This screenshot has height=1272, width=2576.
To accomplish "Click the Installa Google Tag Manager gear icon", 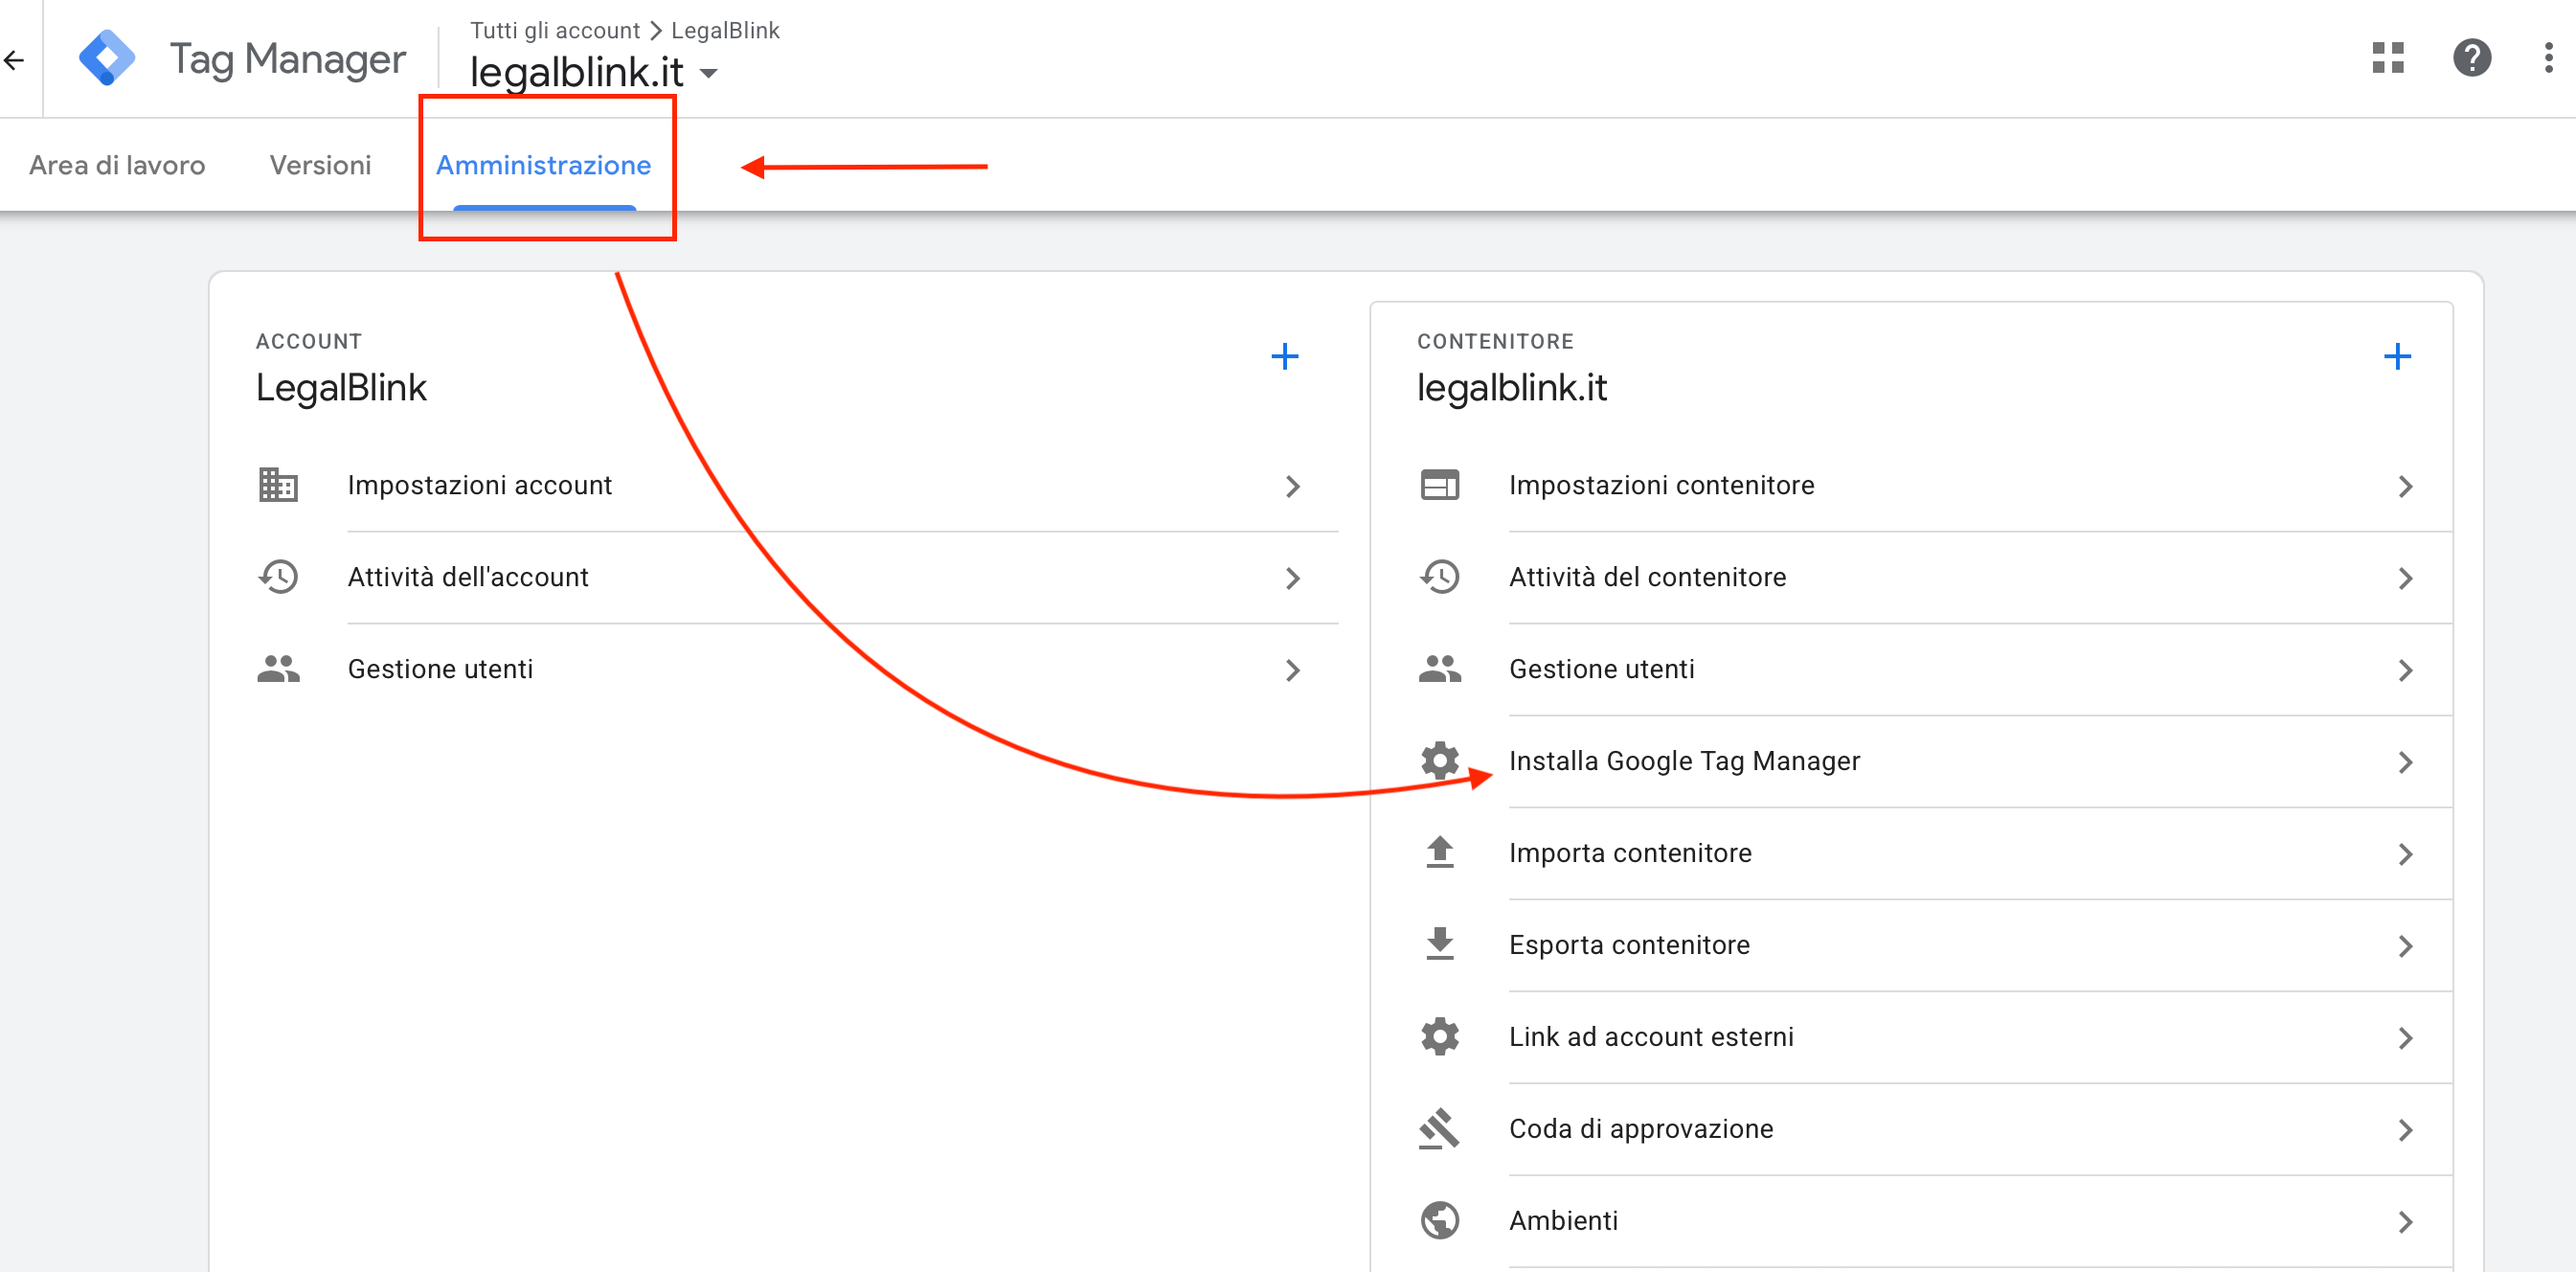I will click(x=1440, y=761).
